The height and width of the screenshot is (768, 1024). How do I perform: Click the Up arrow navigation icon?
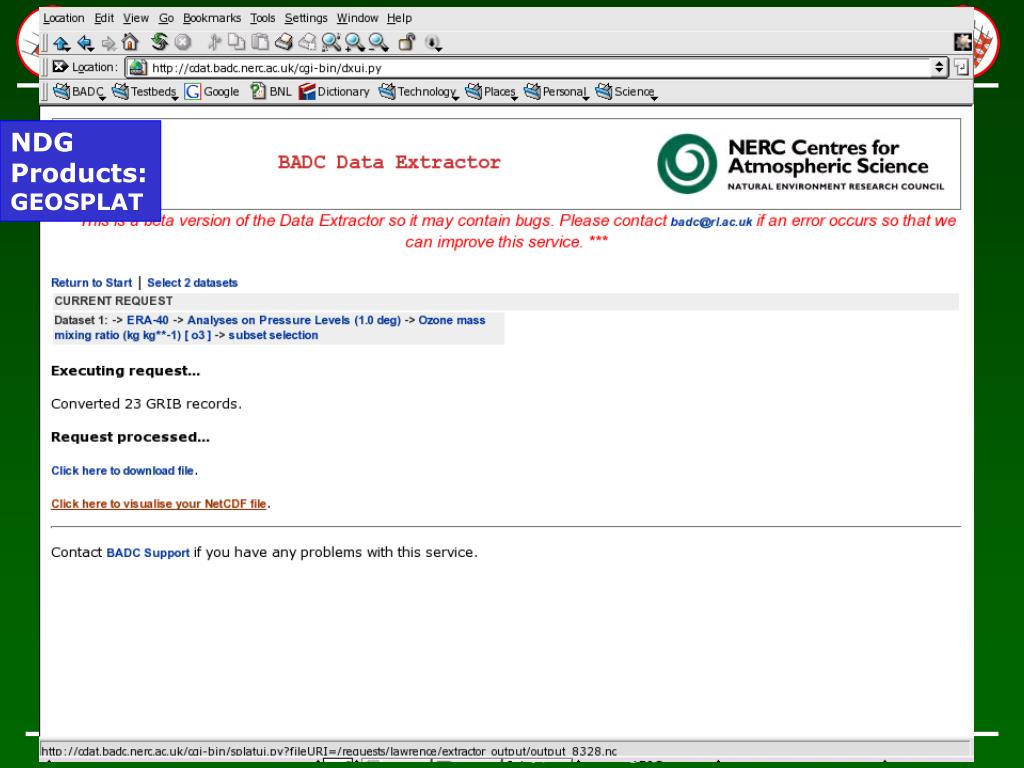point(62,43)
